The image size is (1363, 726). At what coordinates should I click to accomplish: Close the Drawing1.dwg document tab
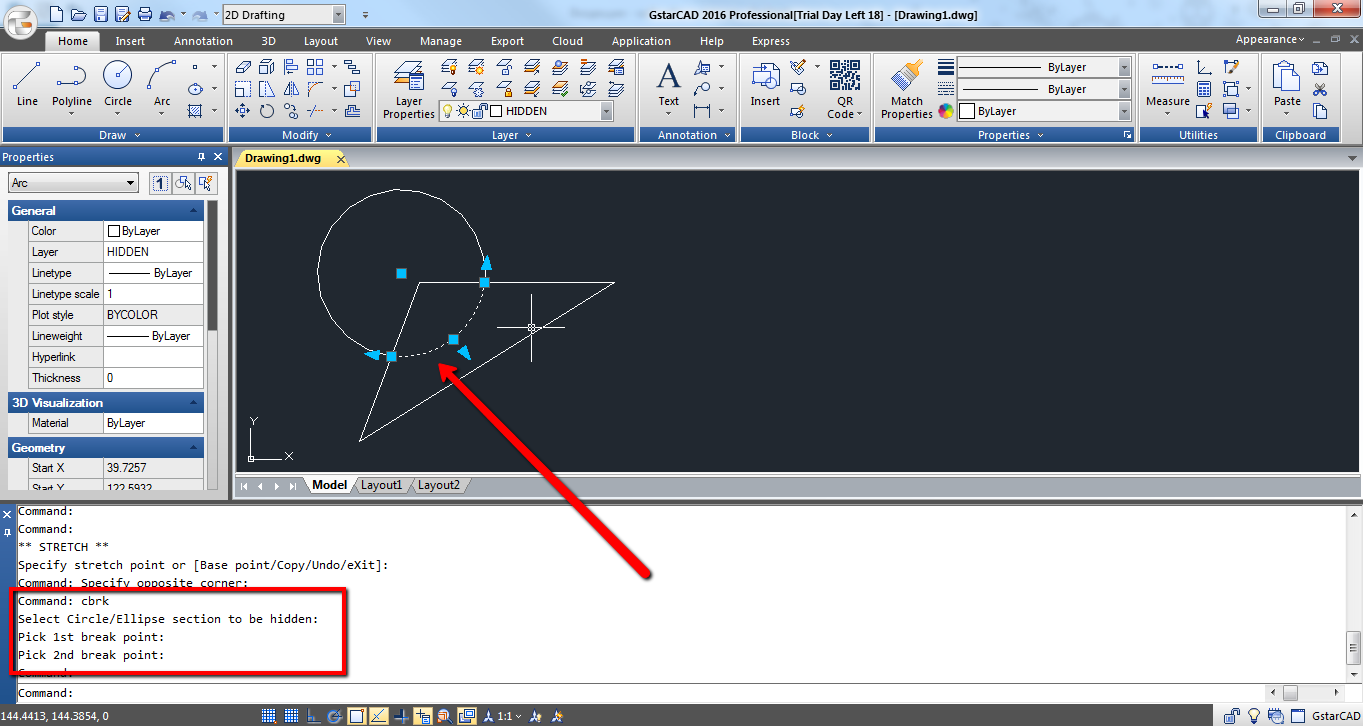coord(340,159)
